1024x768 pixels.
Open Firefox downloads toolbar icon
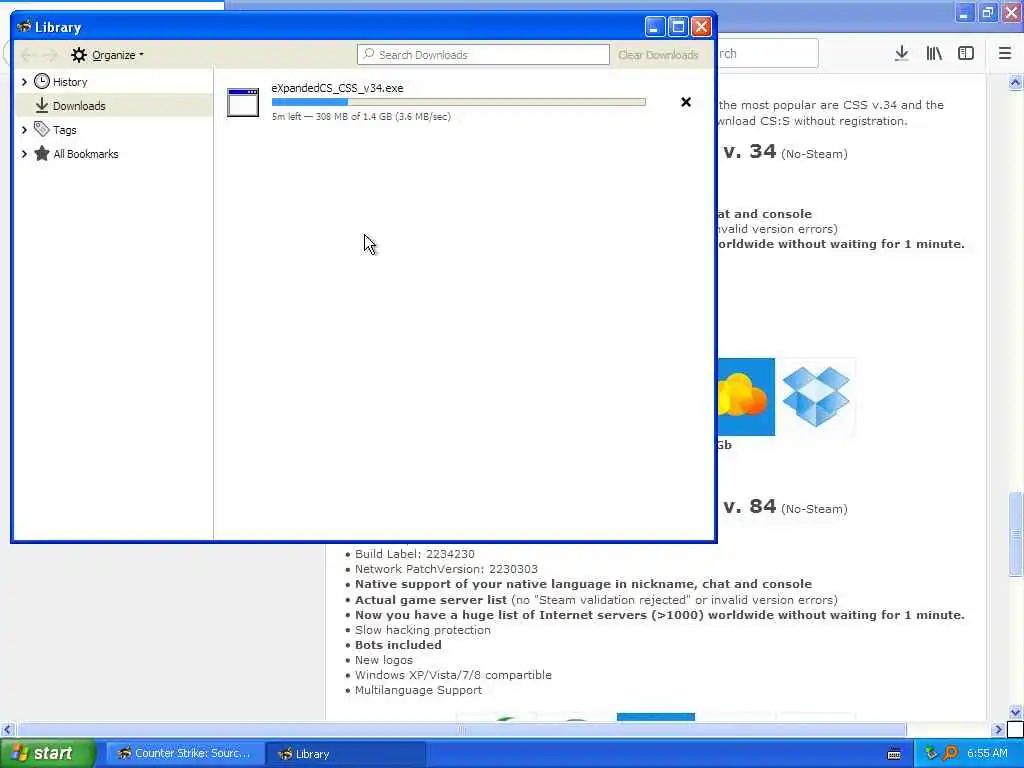[901, 54]
